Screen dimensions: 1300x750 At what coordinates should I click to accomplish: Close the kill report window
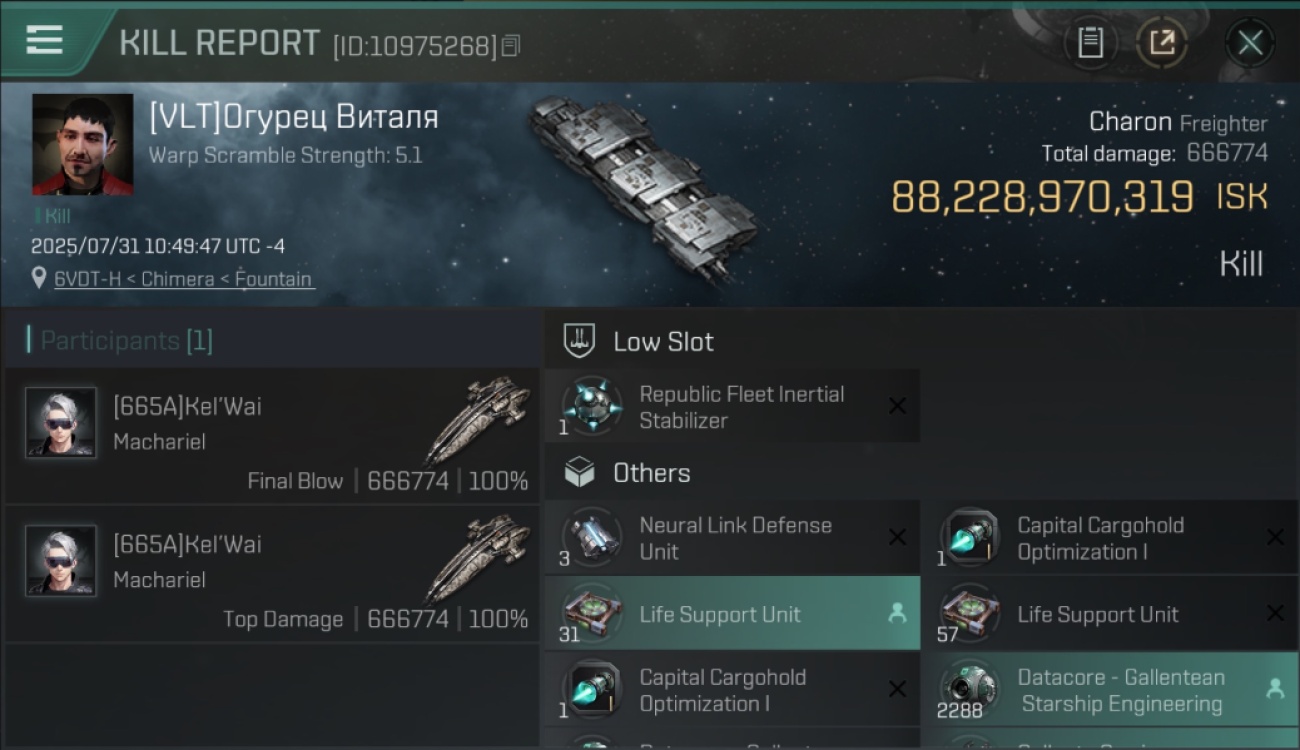tap(1250, 43)
